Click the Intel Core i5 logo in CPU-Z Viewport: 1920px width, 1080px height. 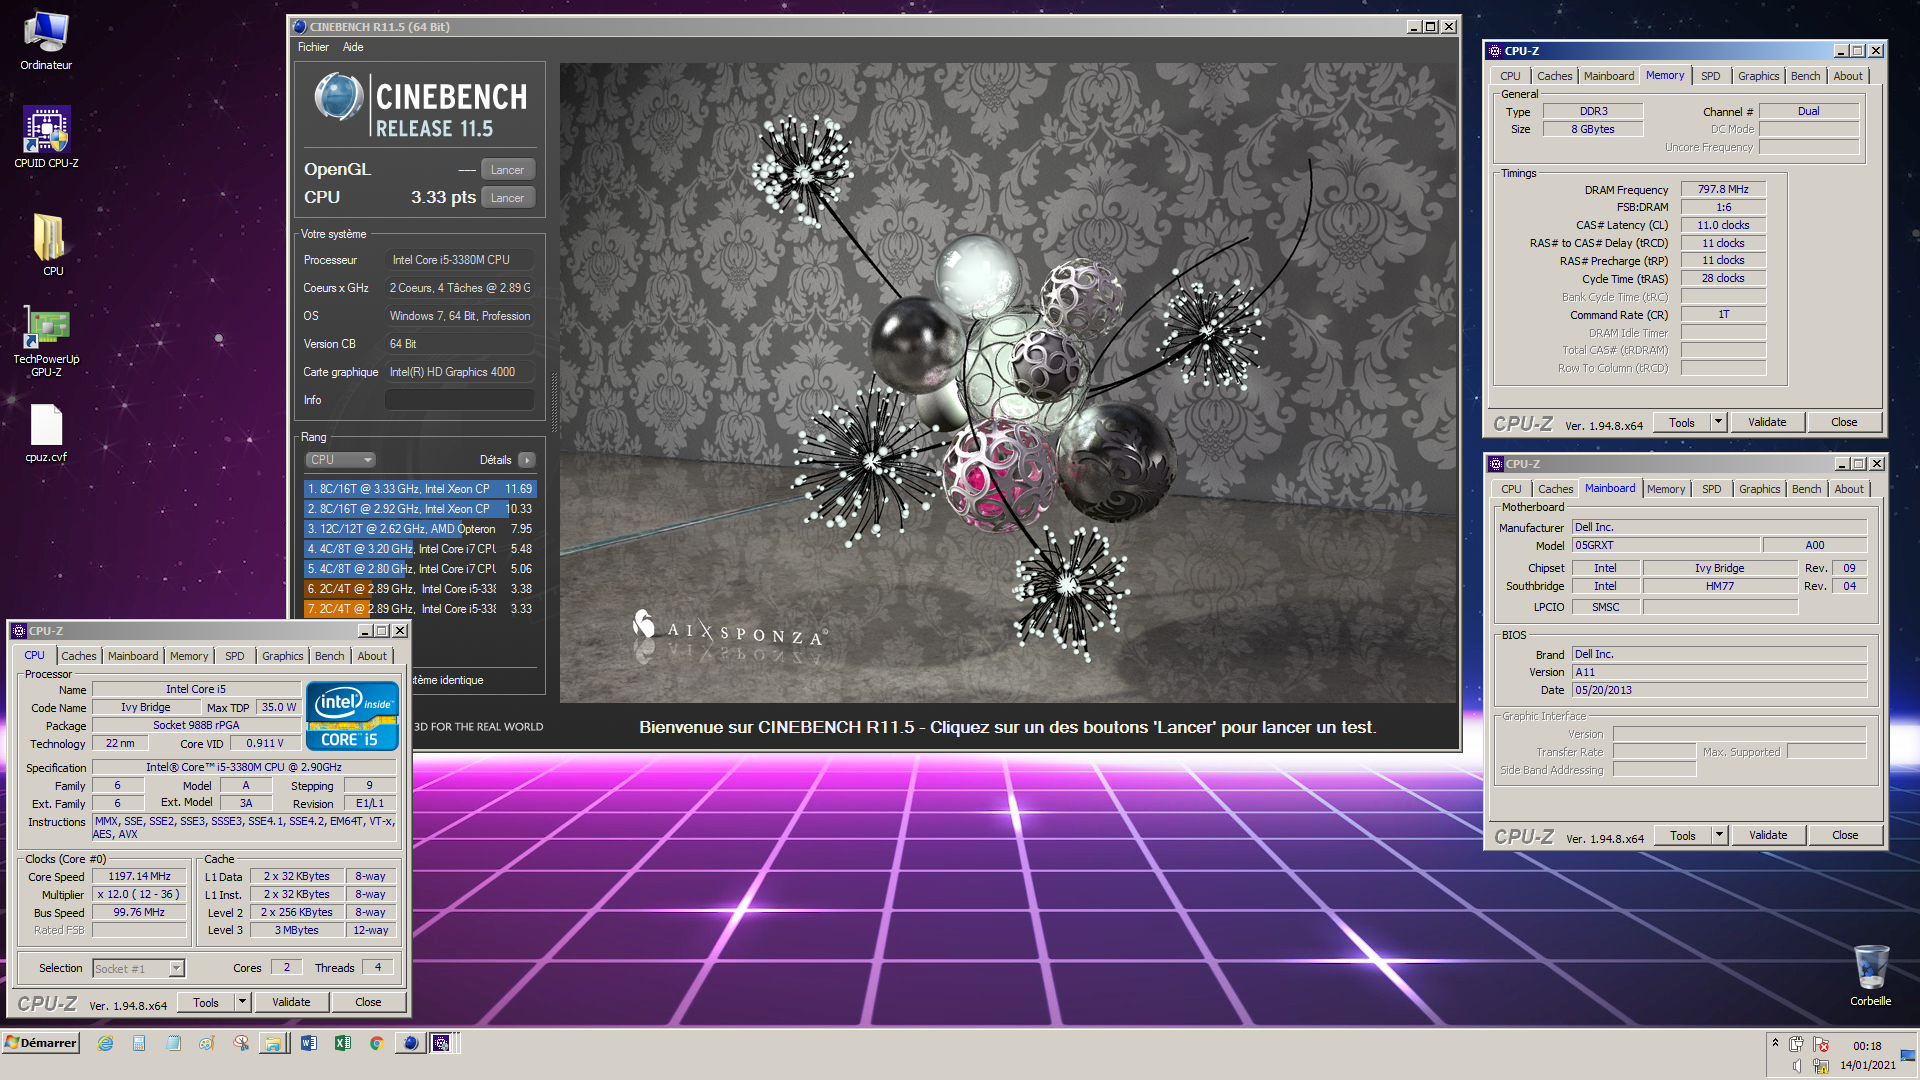coord(352,715)
